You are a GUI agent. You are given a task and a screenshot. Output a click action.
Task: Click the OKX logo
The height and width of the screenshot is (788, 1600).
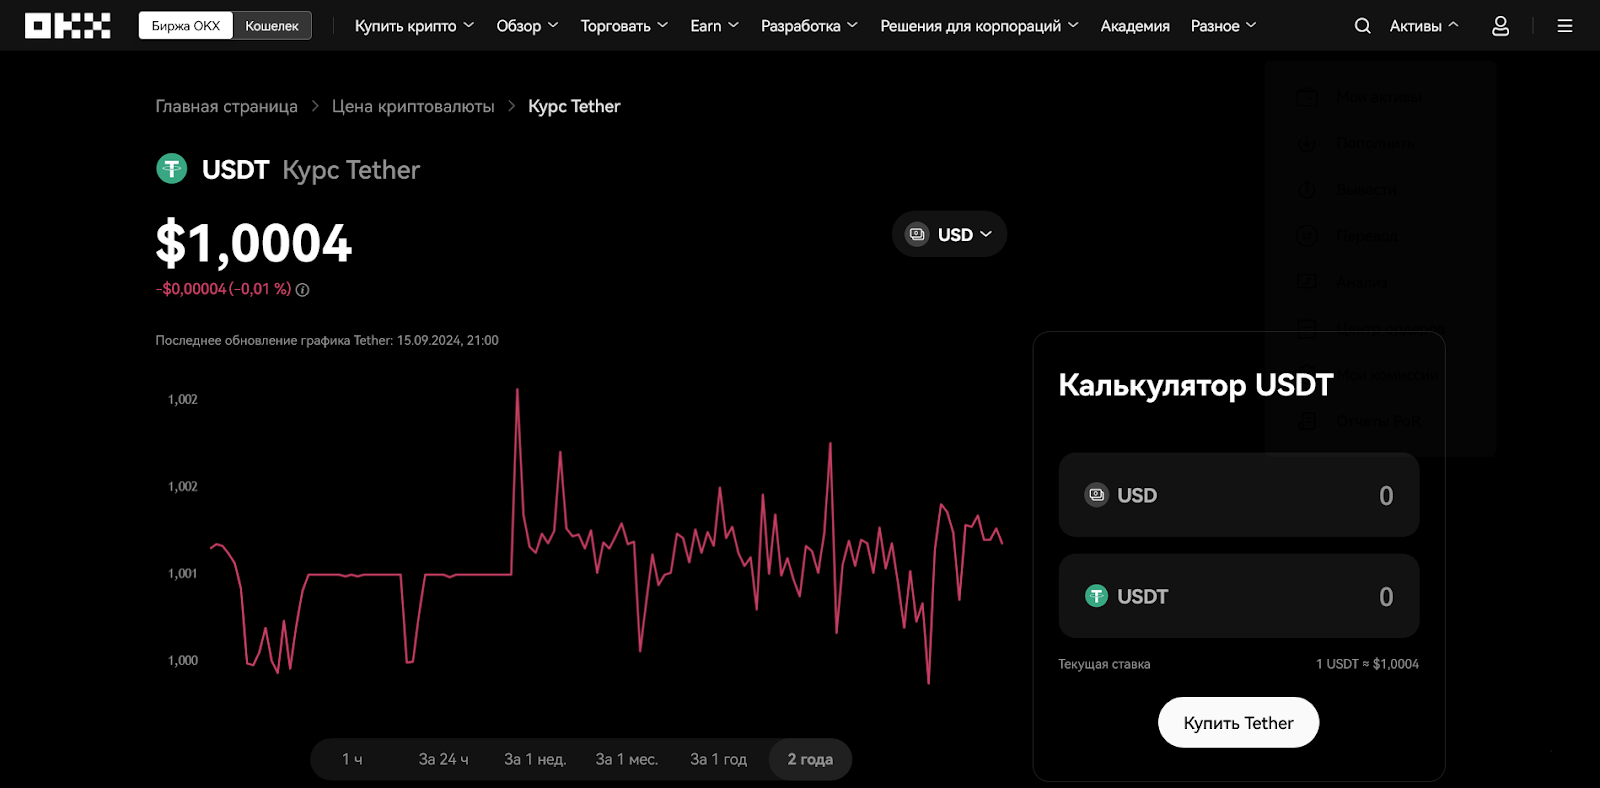point(68,26)
